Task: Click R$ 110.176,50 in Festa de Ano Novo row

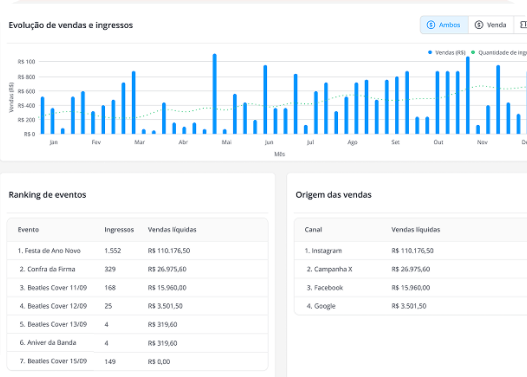Action: click(169, 251)
